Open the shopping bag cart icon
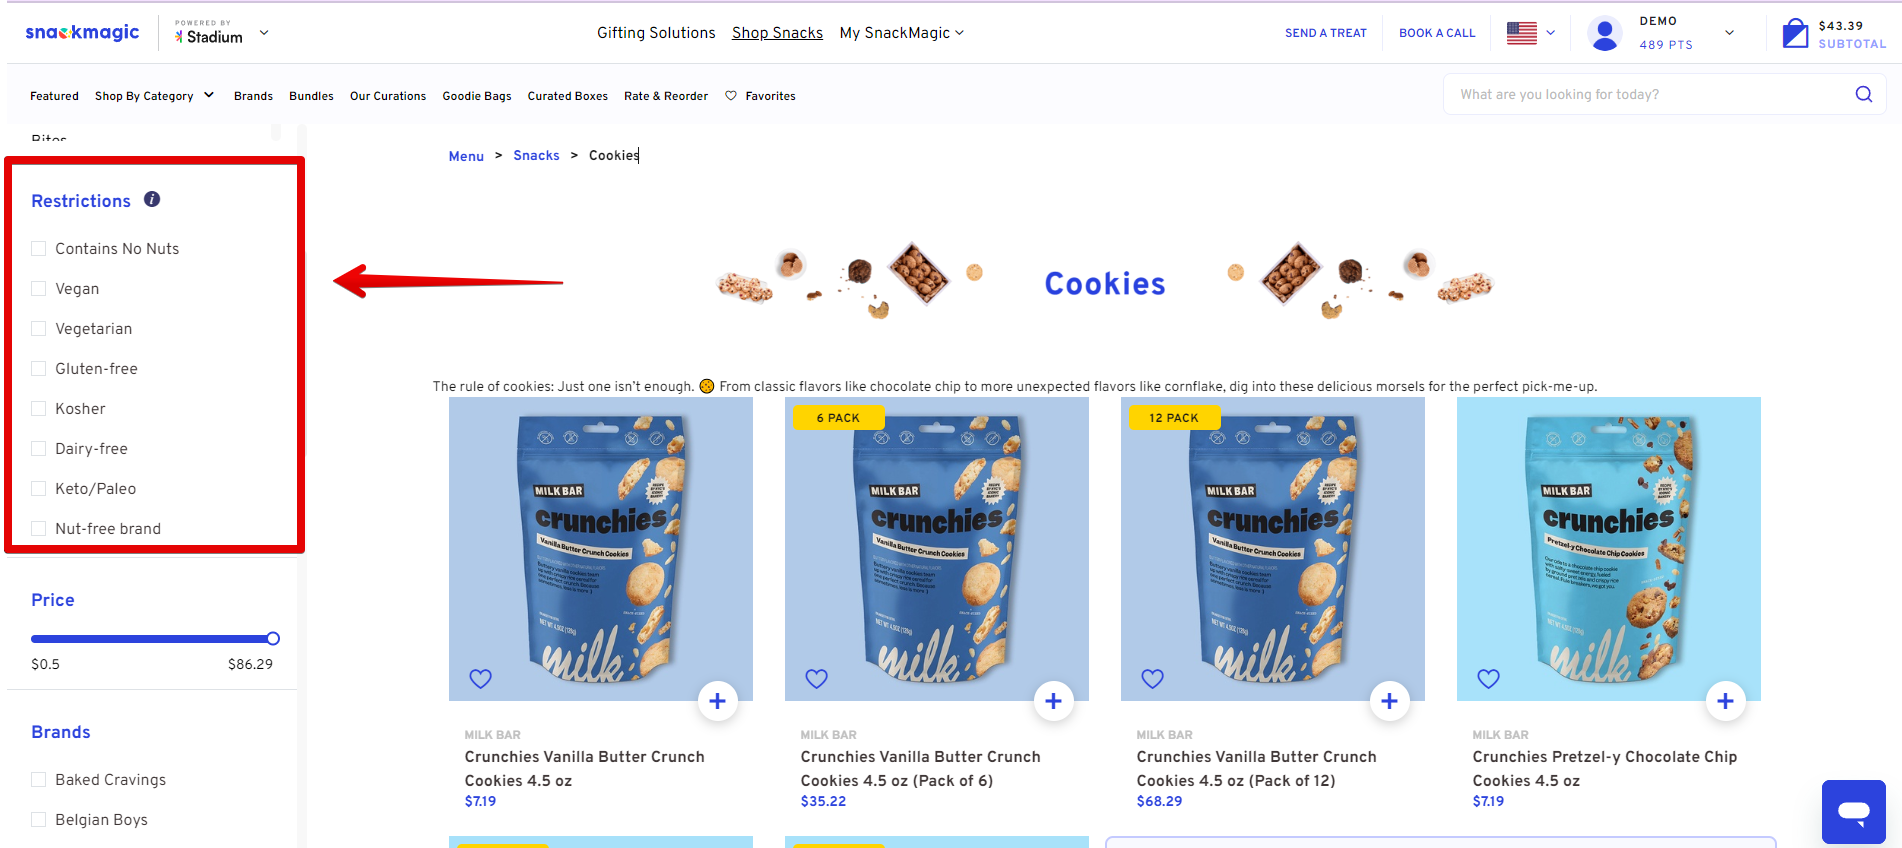 pyautogui.click(x=1795, y=33)
